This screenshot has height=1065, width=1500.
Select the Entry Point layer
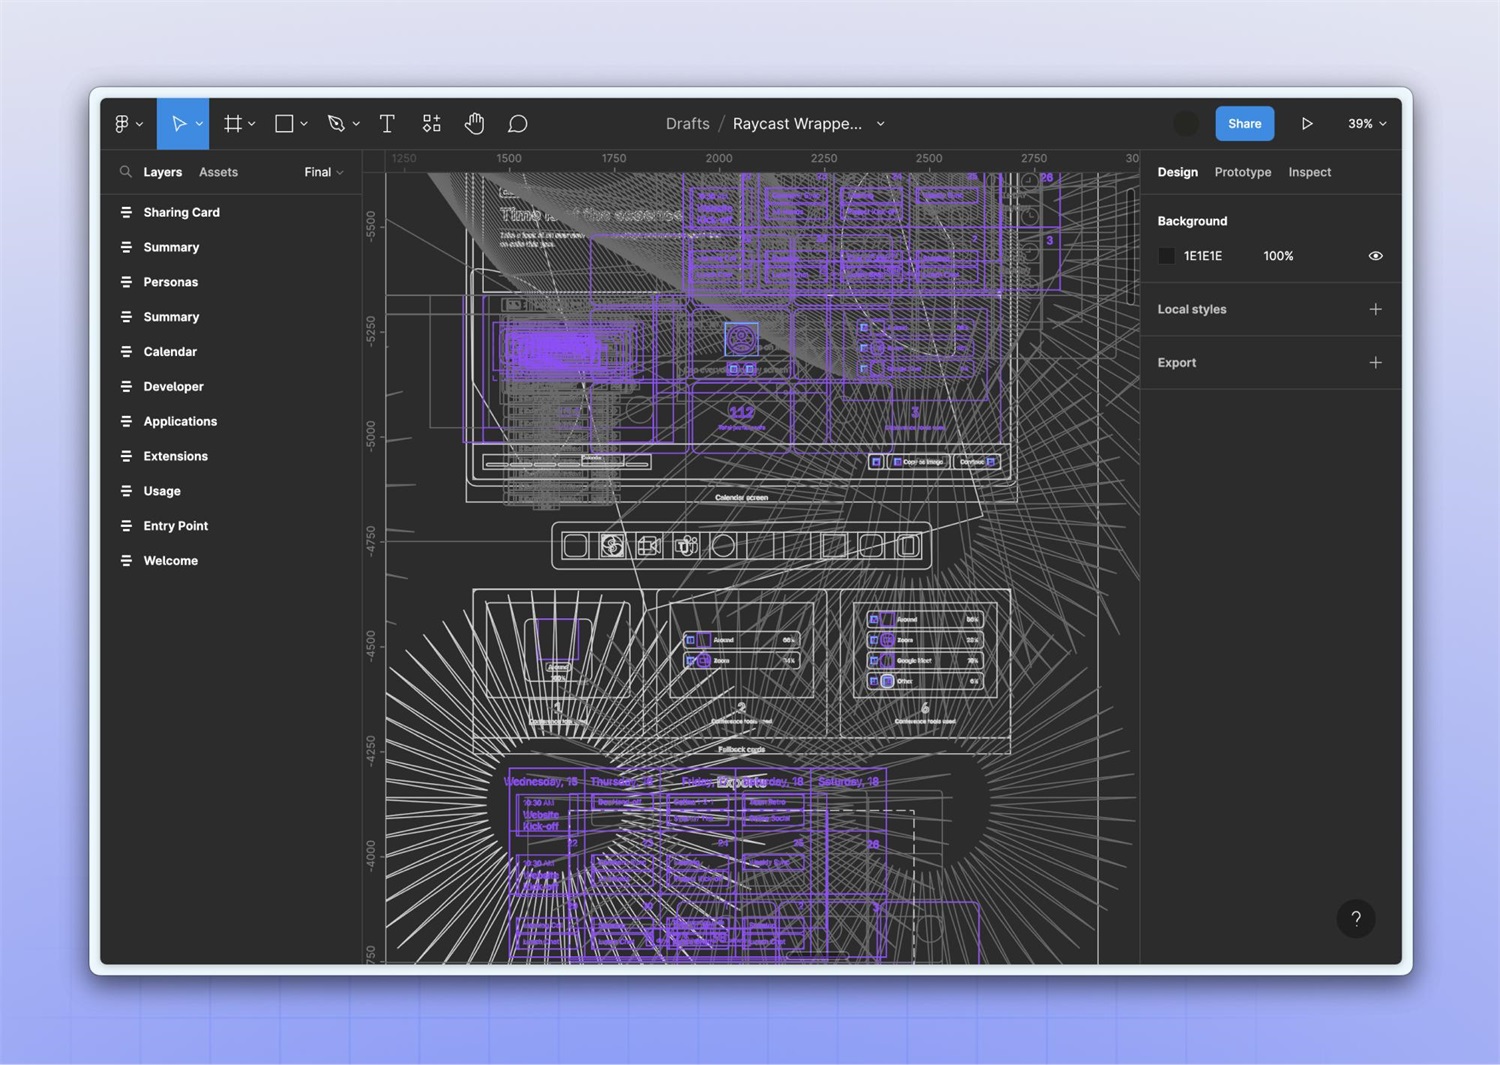[231, 526]
